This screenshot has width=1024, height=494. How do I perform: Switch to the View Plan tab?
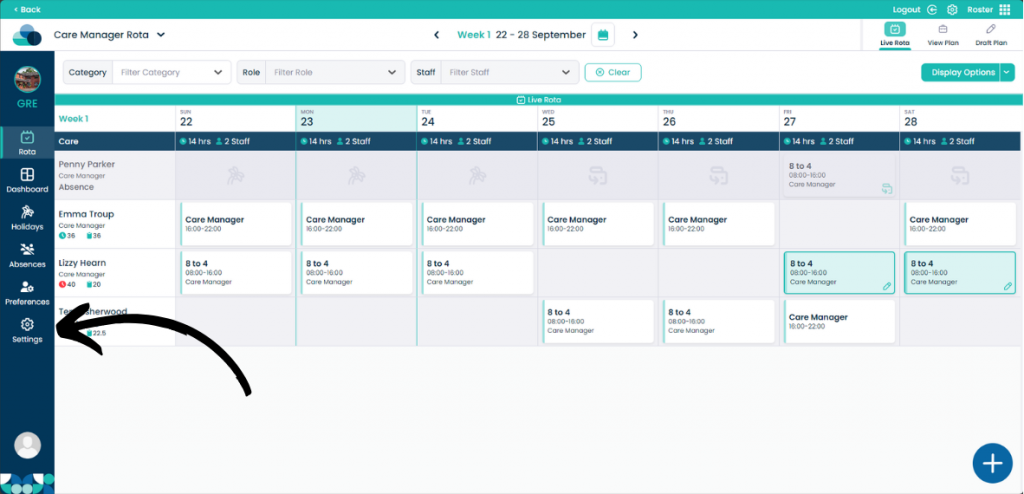943,35
